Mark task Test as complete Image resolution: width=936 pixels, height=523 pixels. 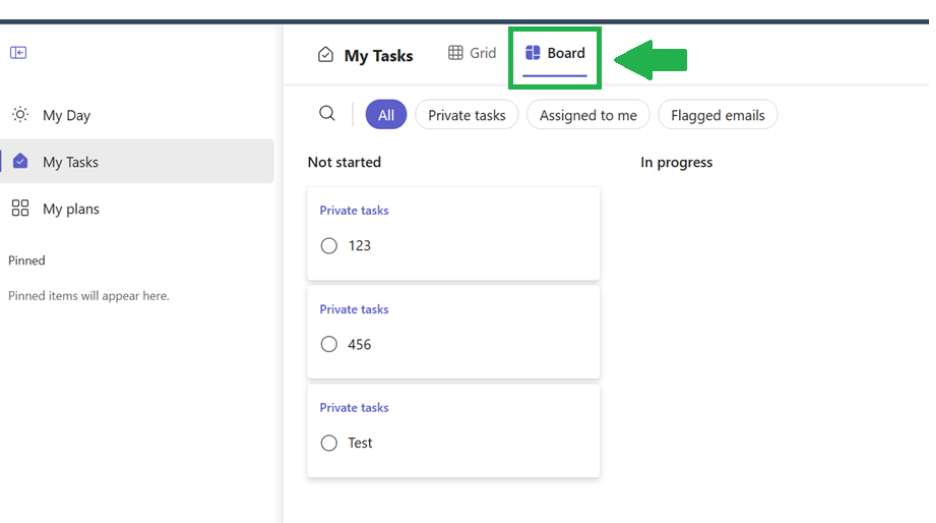[x=329, y=442]
